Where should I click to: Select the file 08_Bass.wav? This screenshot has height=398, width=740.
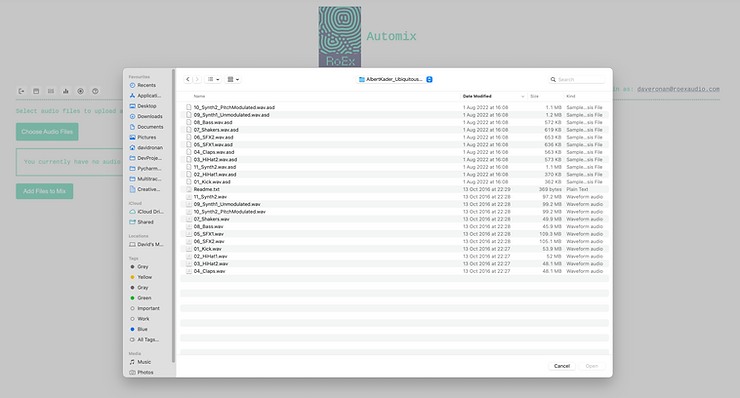click(x=394, y=227)
